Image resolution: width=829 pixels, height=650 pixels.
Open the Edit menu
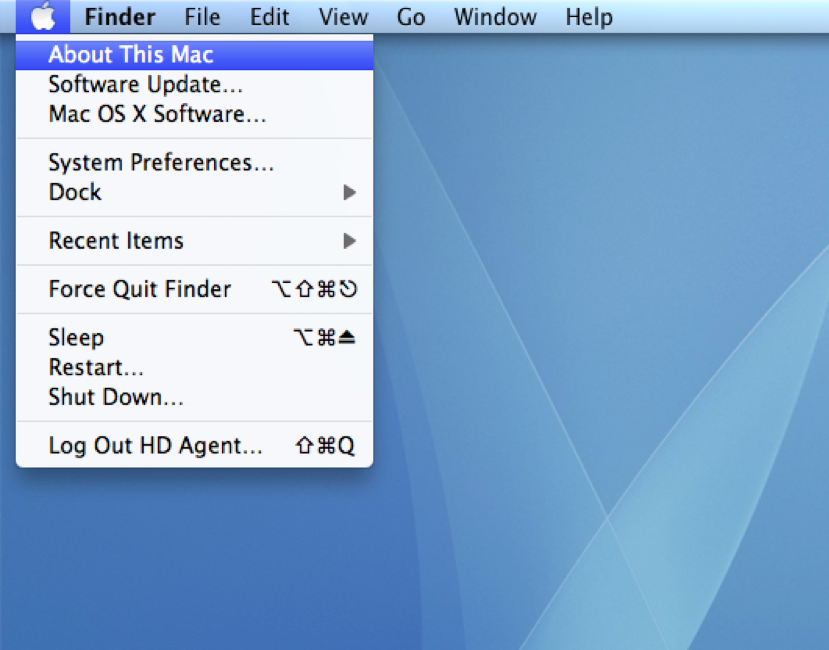pyautogui.click(x=269, y=17)
